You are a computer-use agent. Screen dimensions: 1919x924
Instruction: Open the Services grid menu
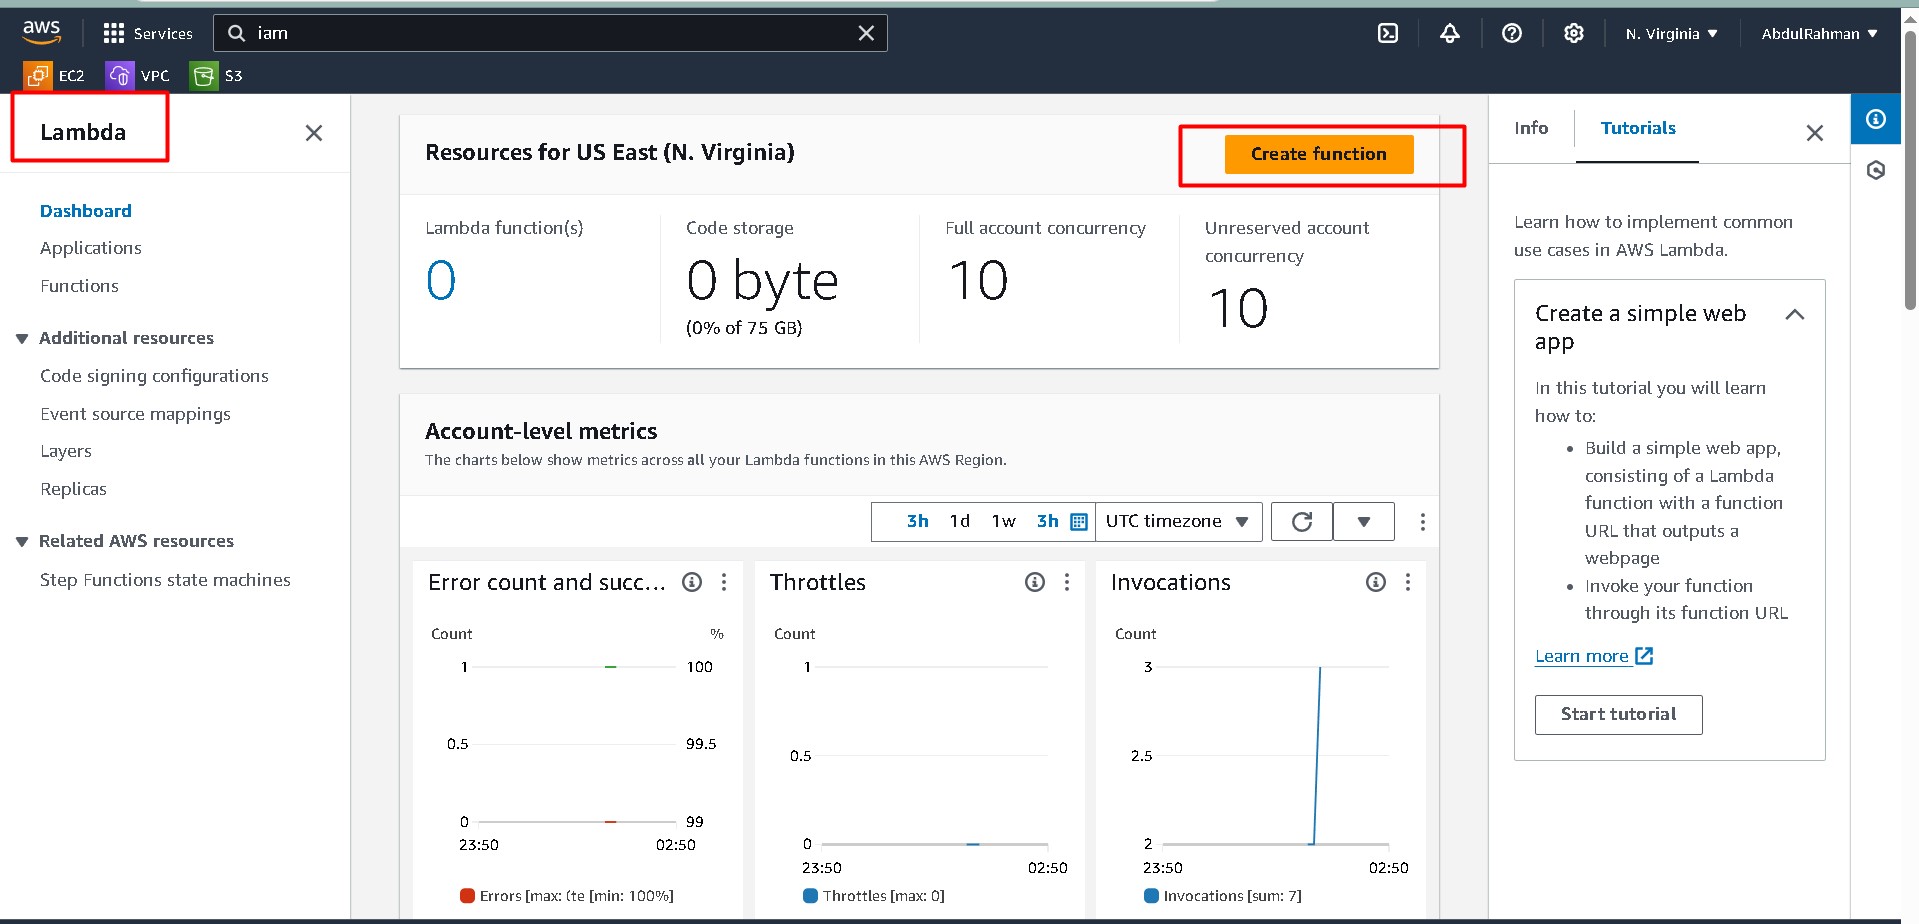[x=147, y=33]
